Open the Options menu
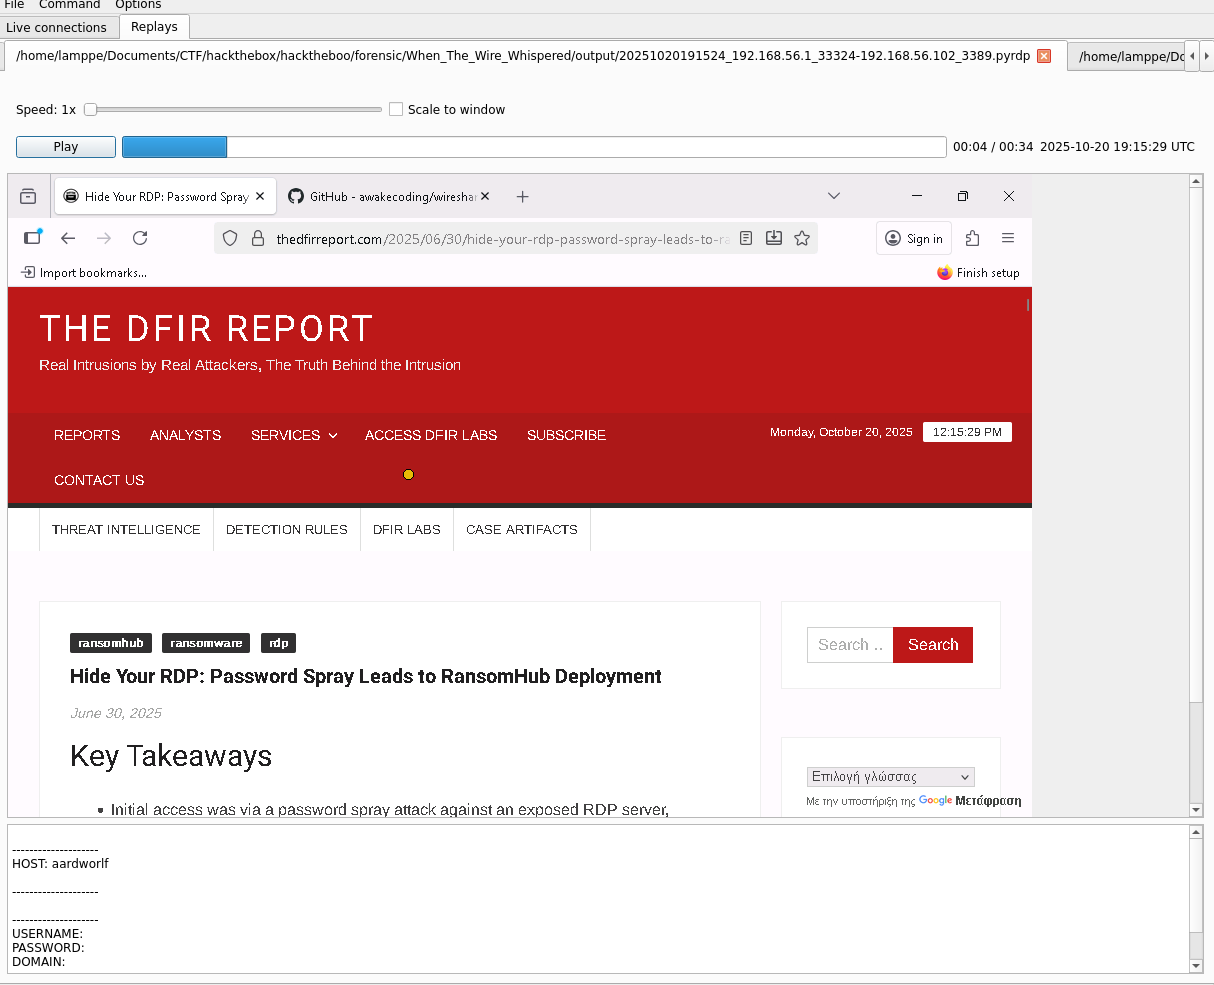 tap(138, 5)
